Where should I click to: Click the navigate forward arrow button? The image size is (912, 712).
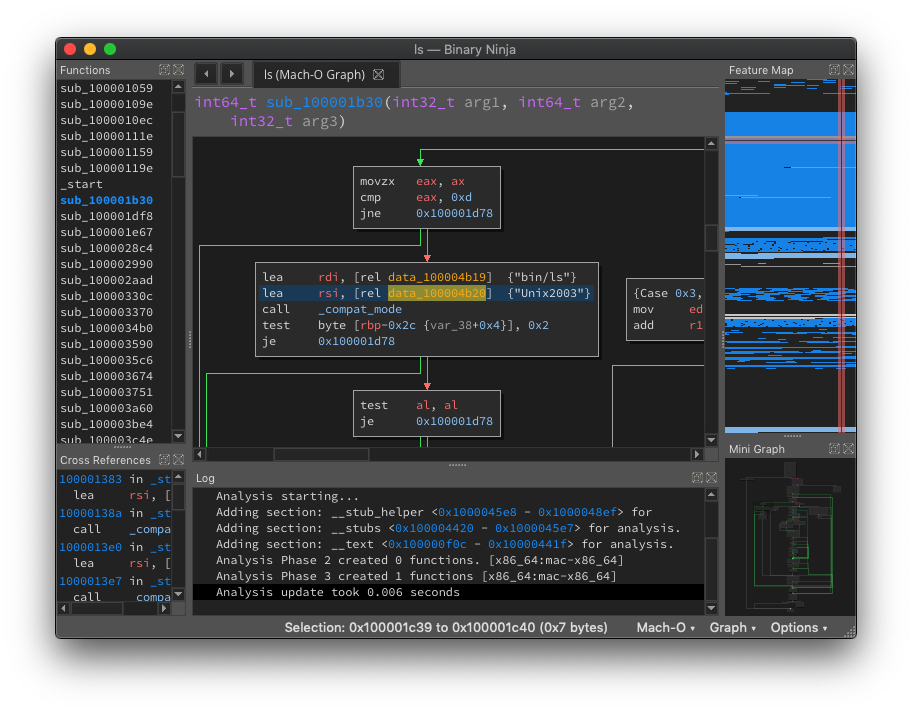point(231,74)
